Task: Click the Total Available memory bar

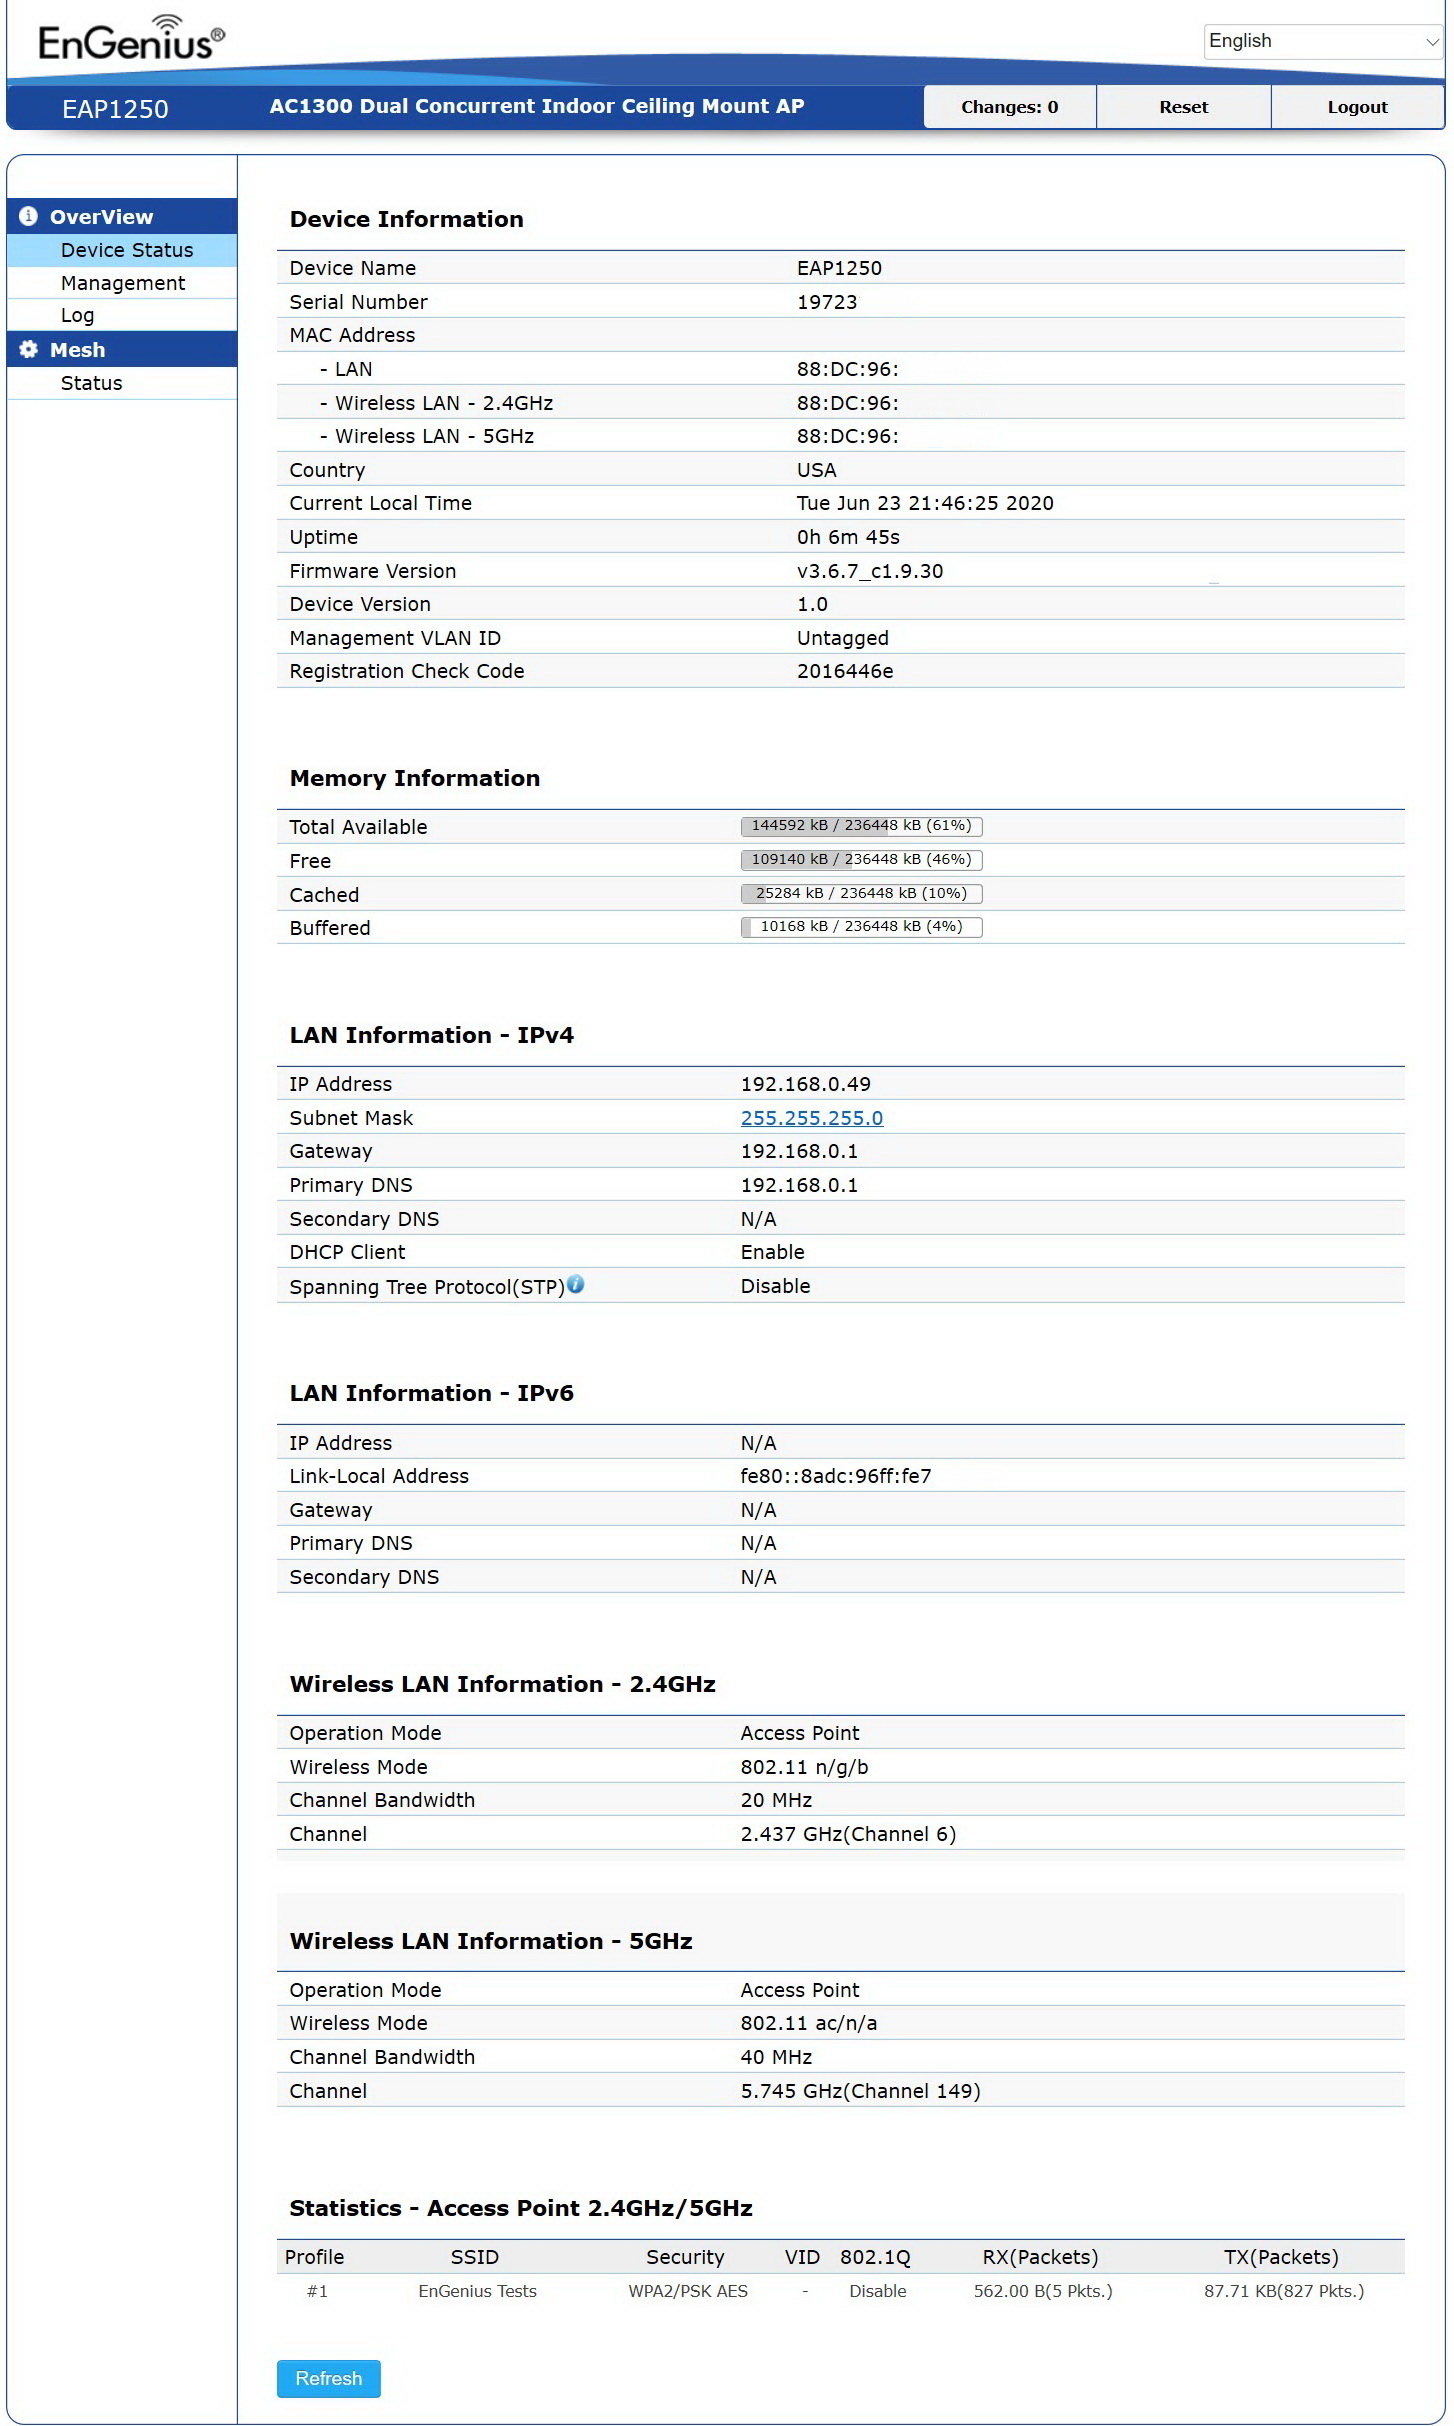Action: (861, 826)
